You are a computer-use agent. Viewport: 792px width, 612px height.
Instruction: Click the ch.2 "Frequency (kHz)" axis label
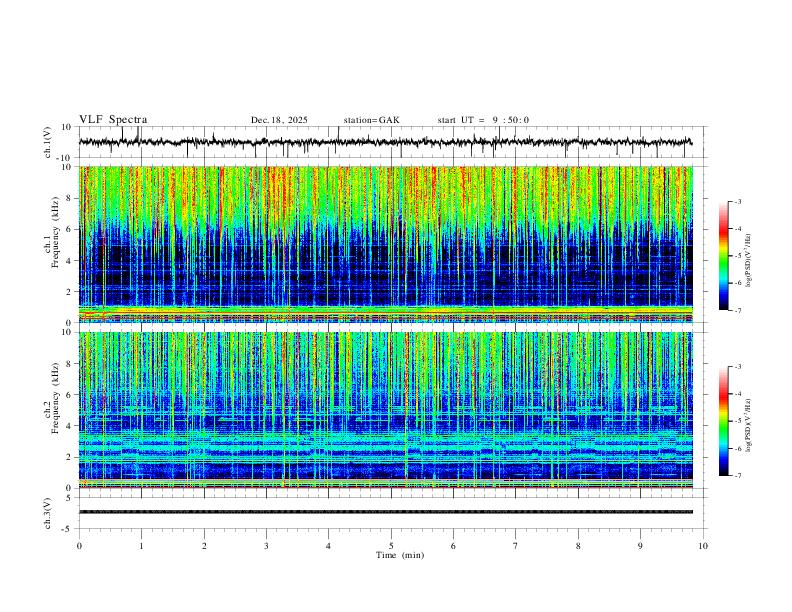pyautogui.click(x=55, y=397)
